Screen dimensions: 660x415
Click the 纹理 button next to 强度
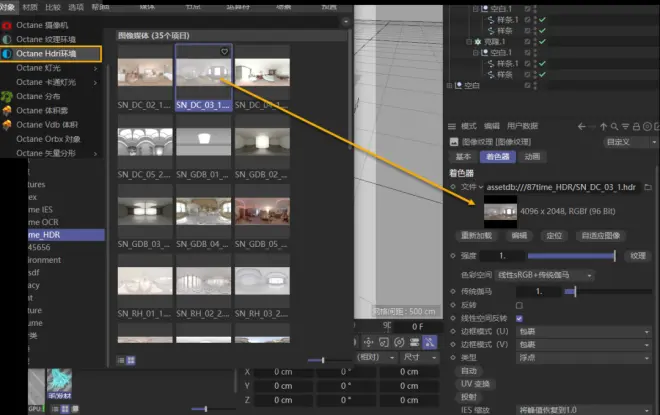pos(638,255)
